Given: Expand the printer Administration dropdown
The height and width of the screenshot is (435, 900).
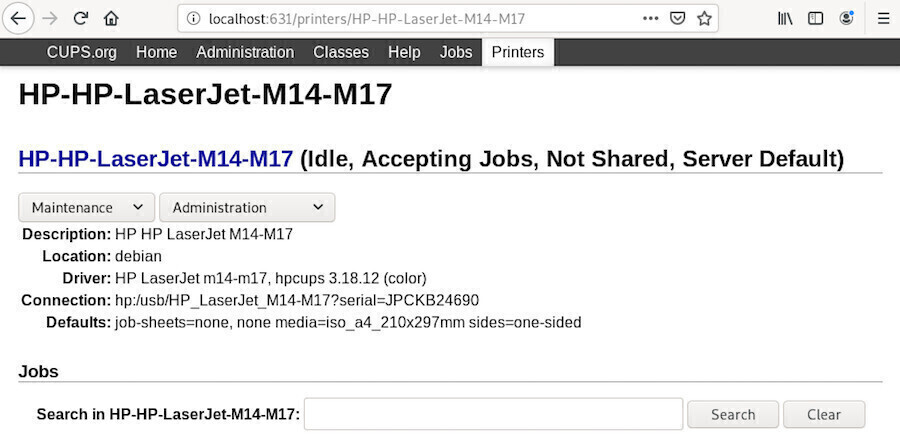Looking at the screenshot, I should pyautogui.click(x=247, y=207).
